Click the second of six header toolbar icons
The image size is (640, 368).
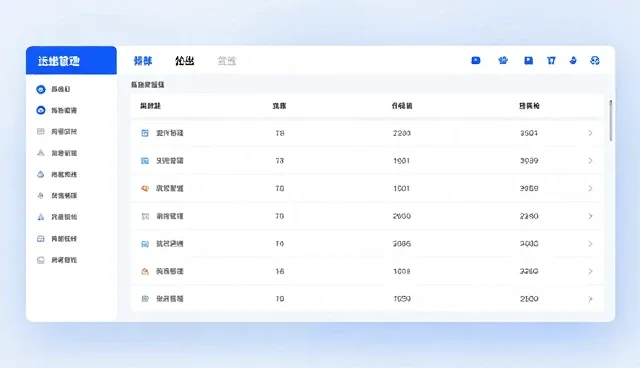click(x=503, y=60)
